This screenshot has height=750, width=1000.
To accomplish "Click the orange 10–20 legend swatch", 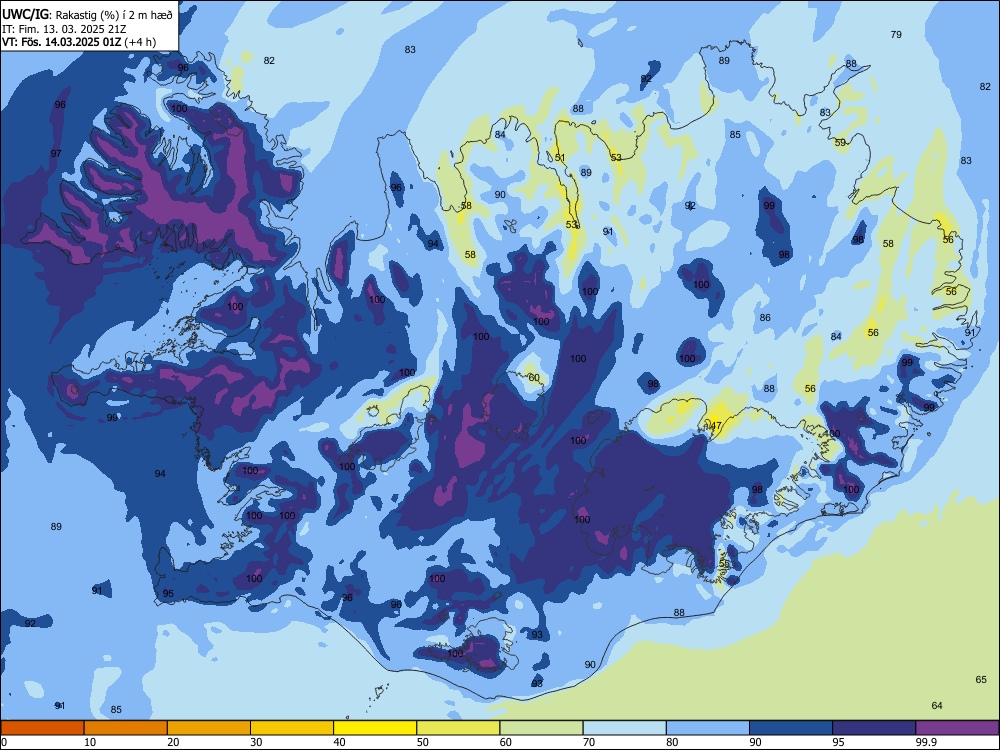I will click(x=126, y=728).
